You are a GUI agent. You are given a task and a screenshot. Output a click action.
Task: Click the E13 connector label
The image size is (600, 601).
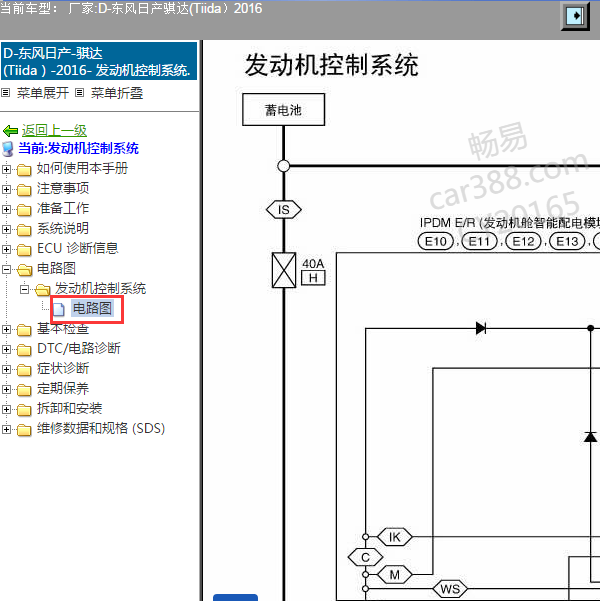[x=567, y=241]
